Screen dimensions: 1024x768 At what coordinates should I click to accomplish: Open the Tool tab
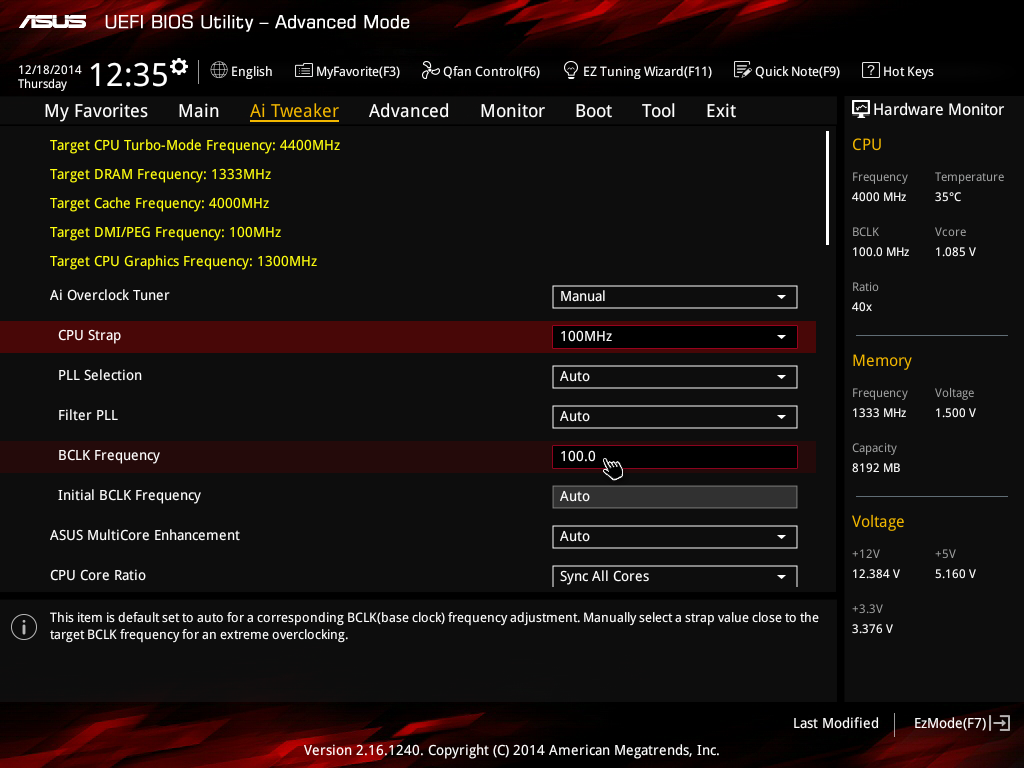point(658,111)
